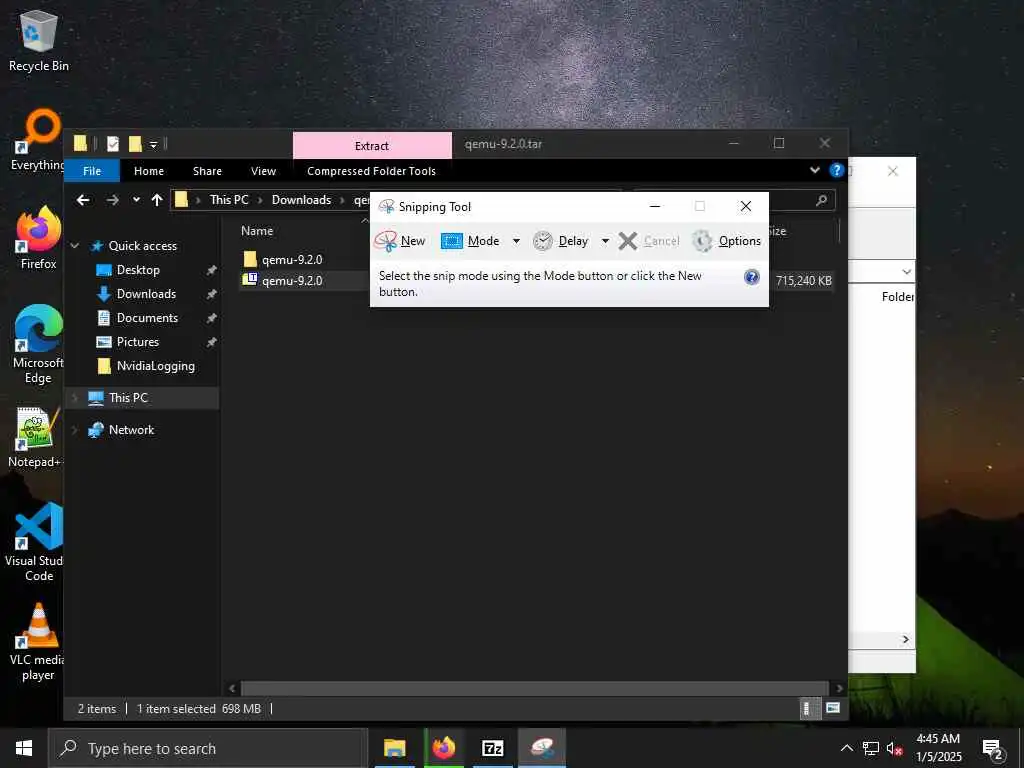Expand the ribbon with the chevron
Screen dimensions: 1024x768
814,170
